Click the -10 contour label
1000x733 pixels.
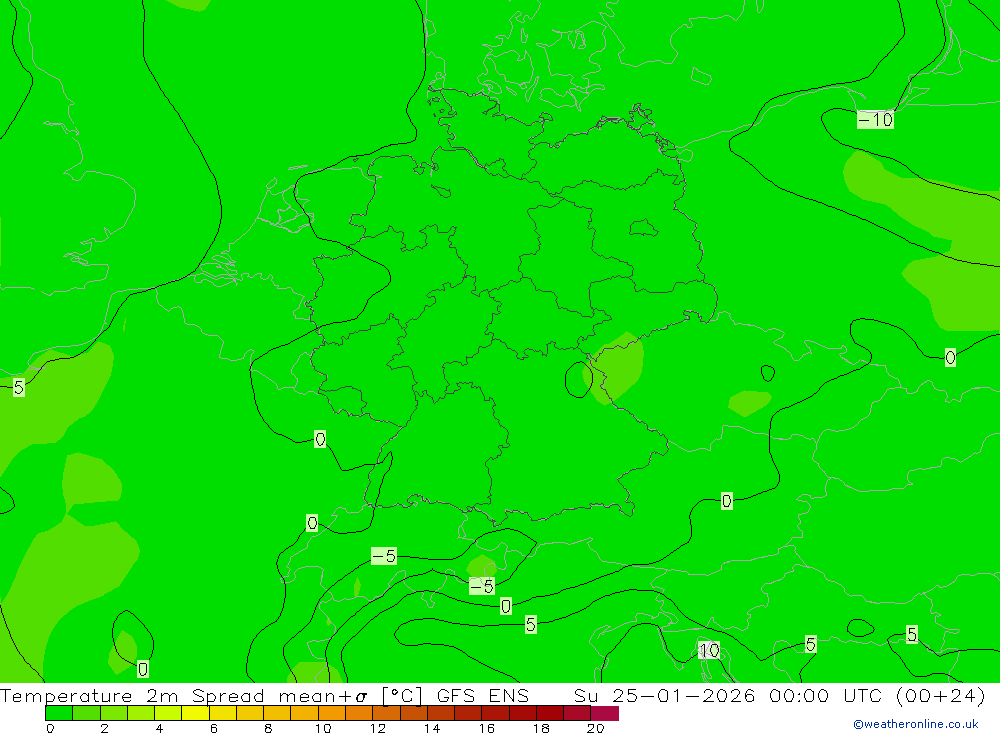[875, 120]
